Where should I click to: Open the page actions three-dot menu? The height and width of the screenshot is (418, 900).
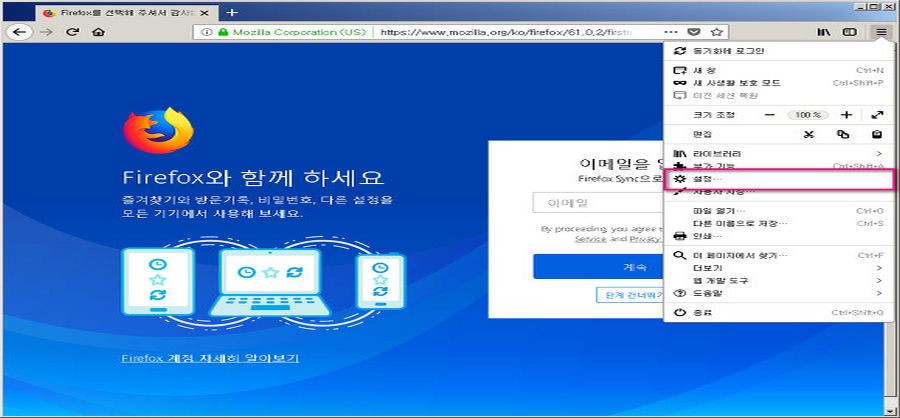click(670, 32)
